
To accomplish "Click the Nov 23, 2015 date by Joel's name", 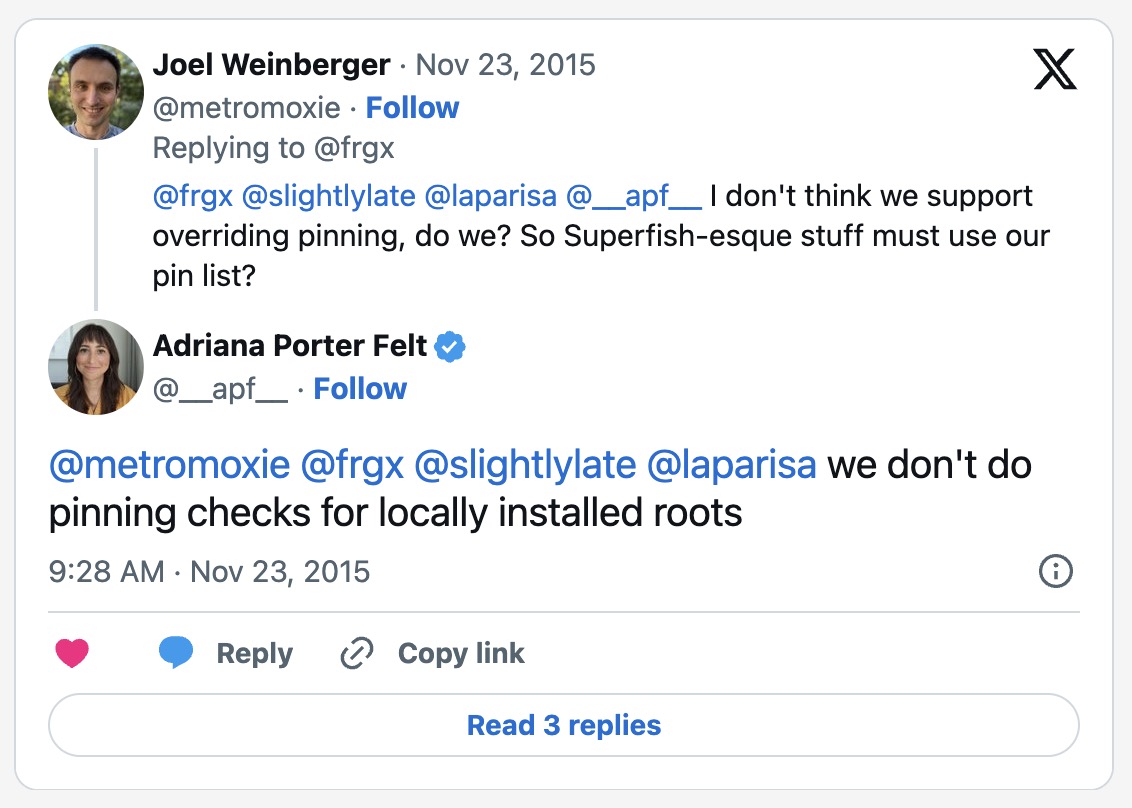I will pyautogui.click(x=505, y=65).
